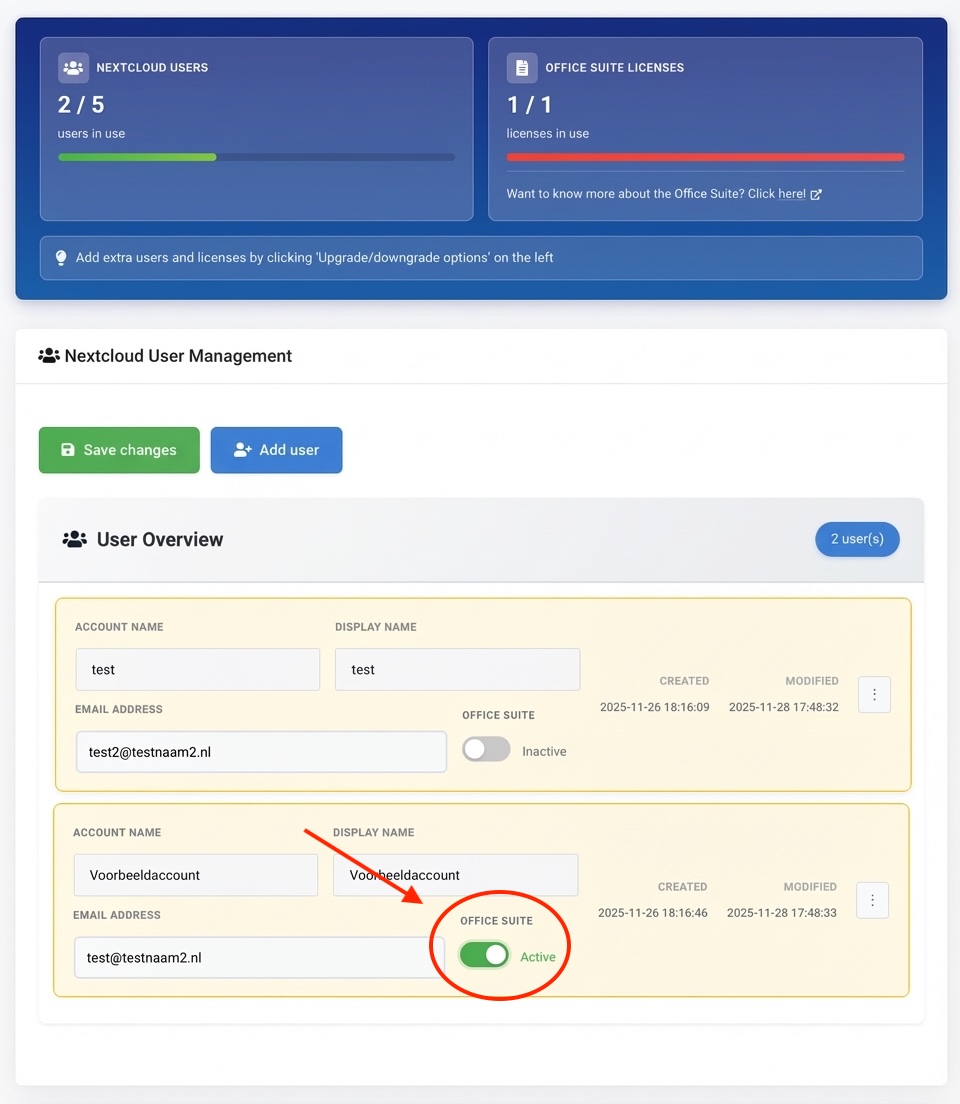Edit the email field test@testnaam2.nl
The height and width of the screenshot is (1104, 960).
point(259,958)
